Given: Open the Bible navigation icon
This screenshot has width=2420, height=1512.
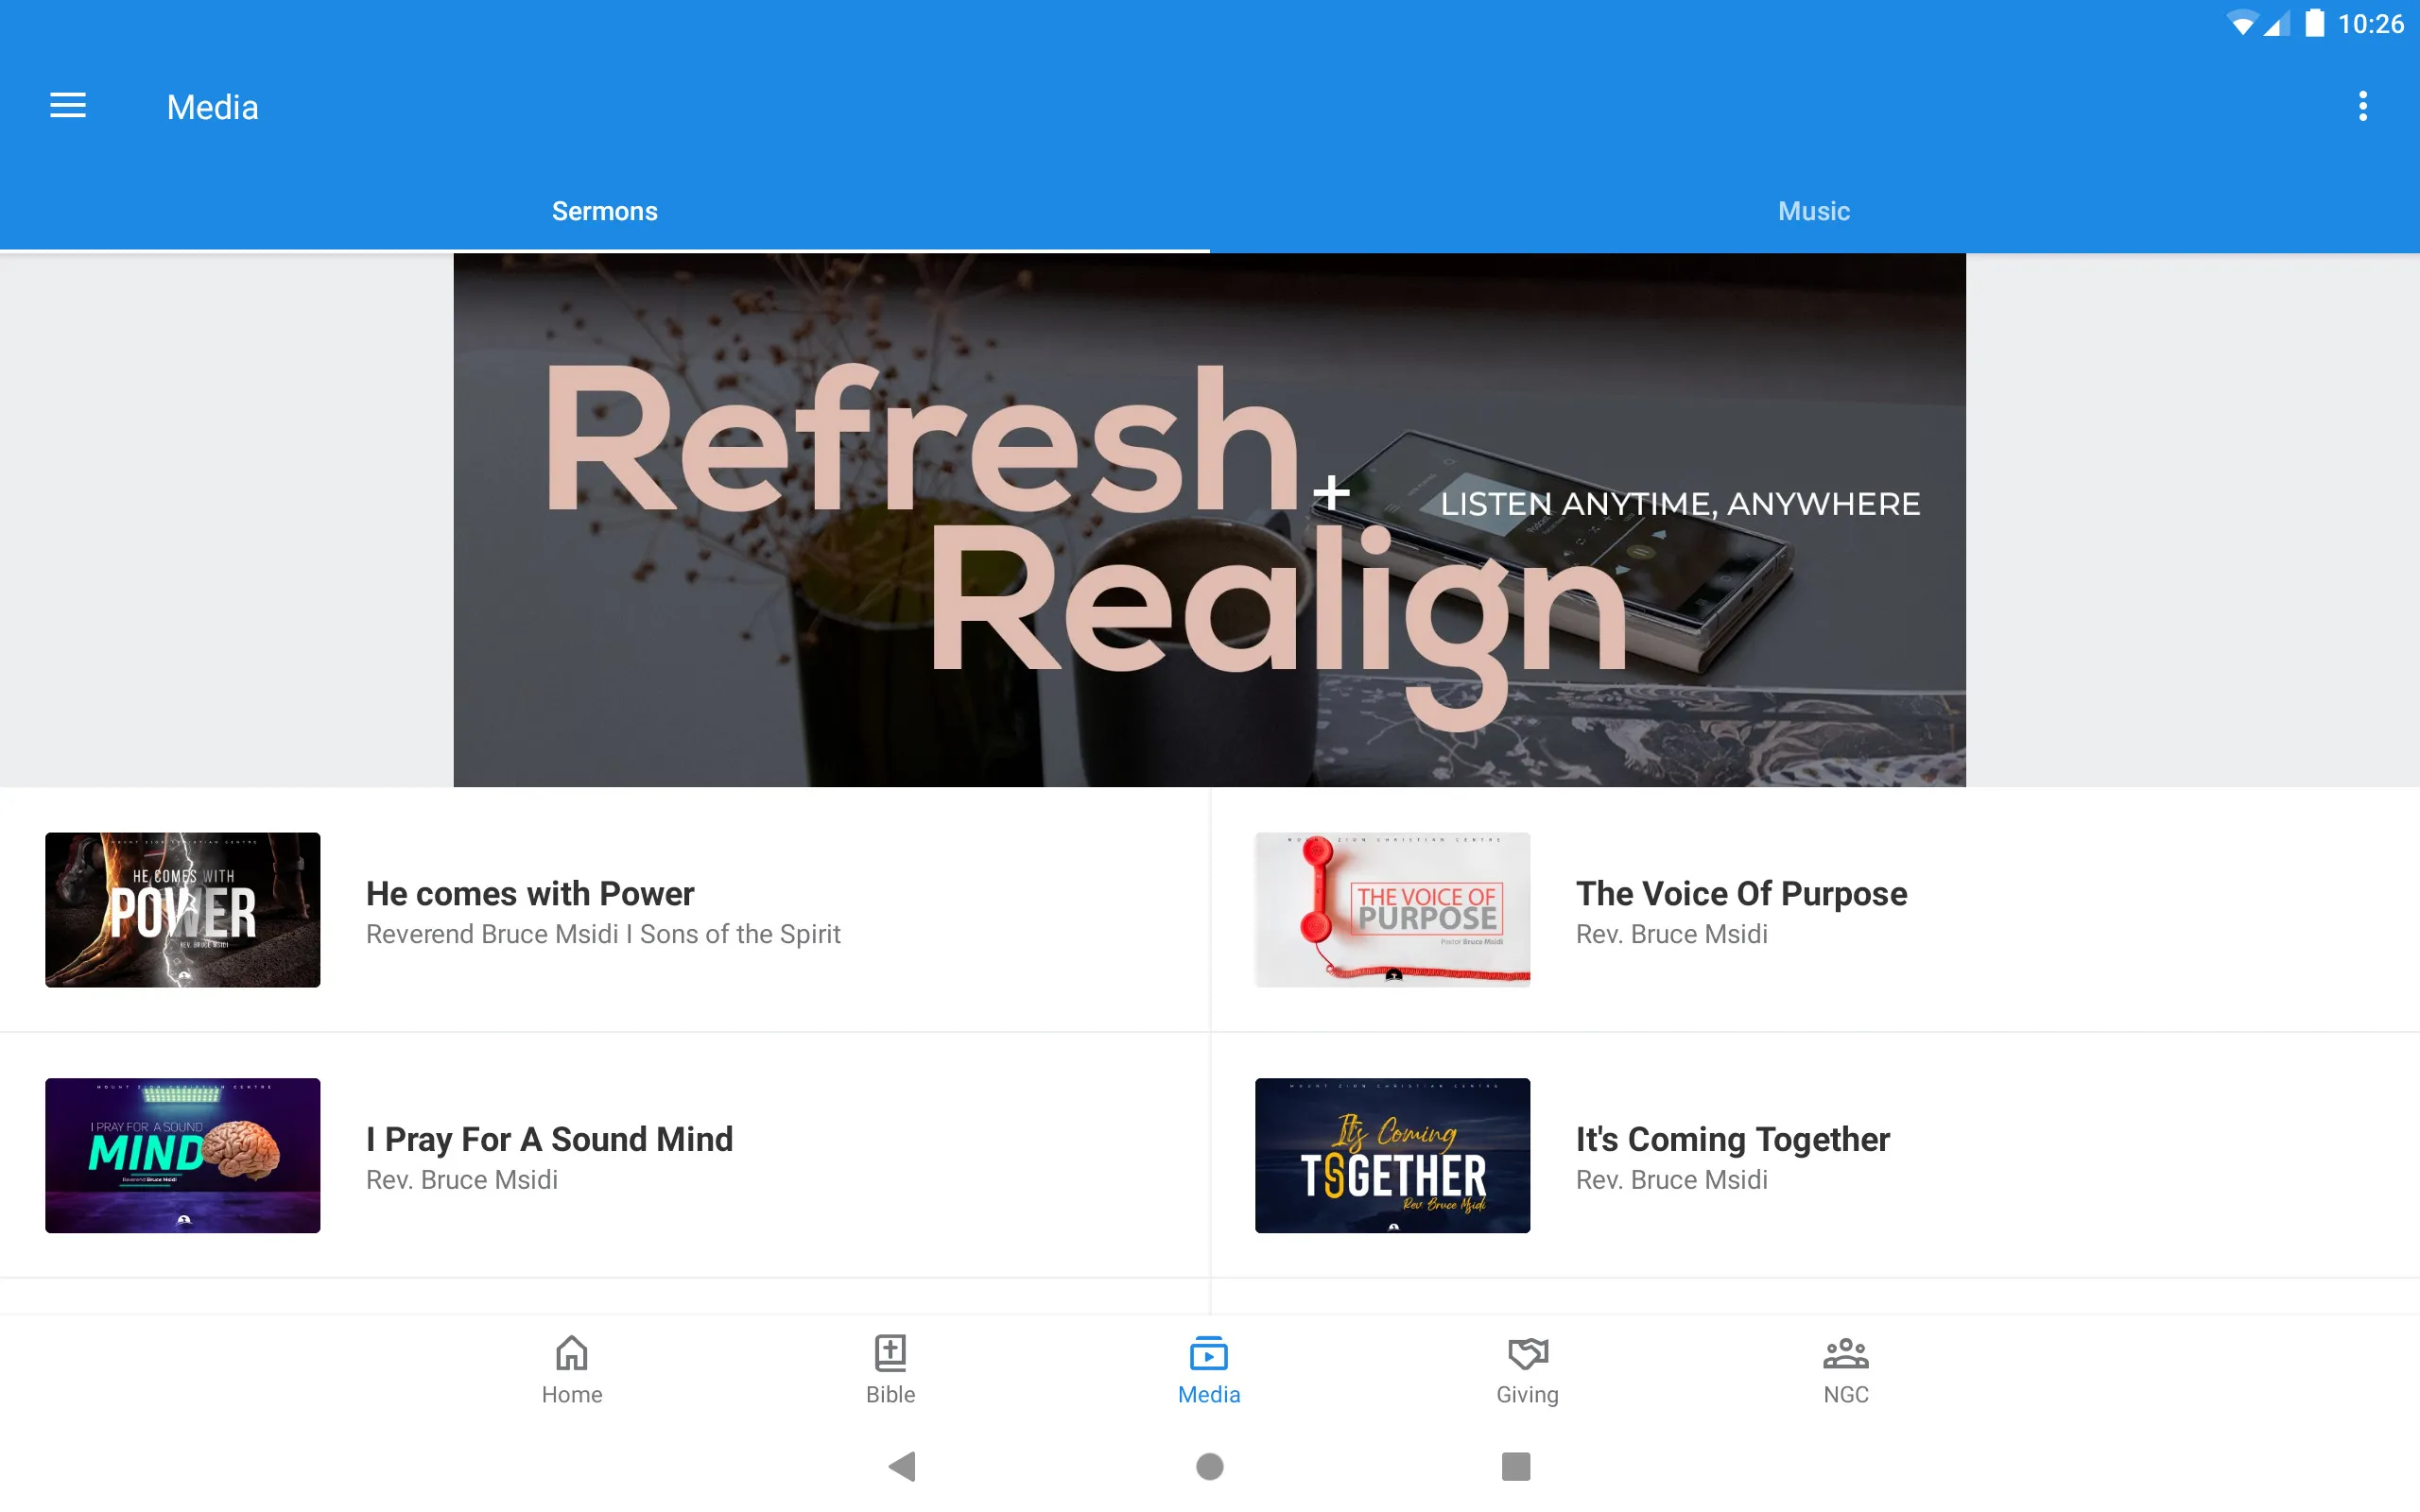Looking at the screenshot, I should tap(890, 1369).
